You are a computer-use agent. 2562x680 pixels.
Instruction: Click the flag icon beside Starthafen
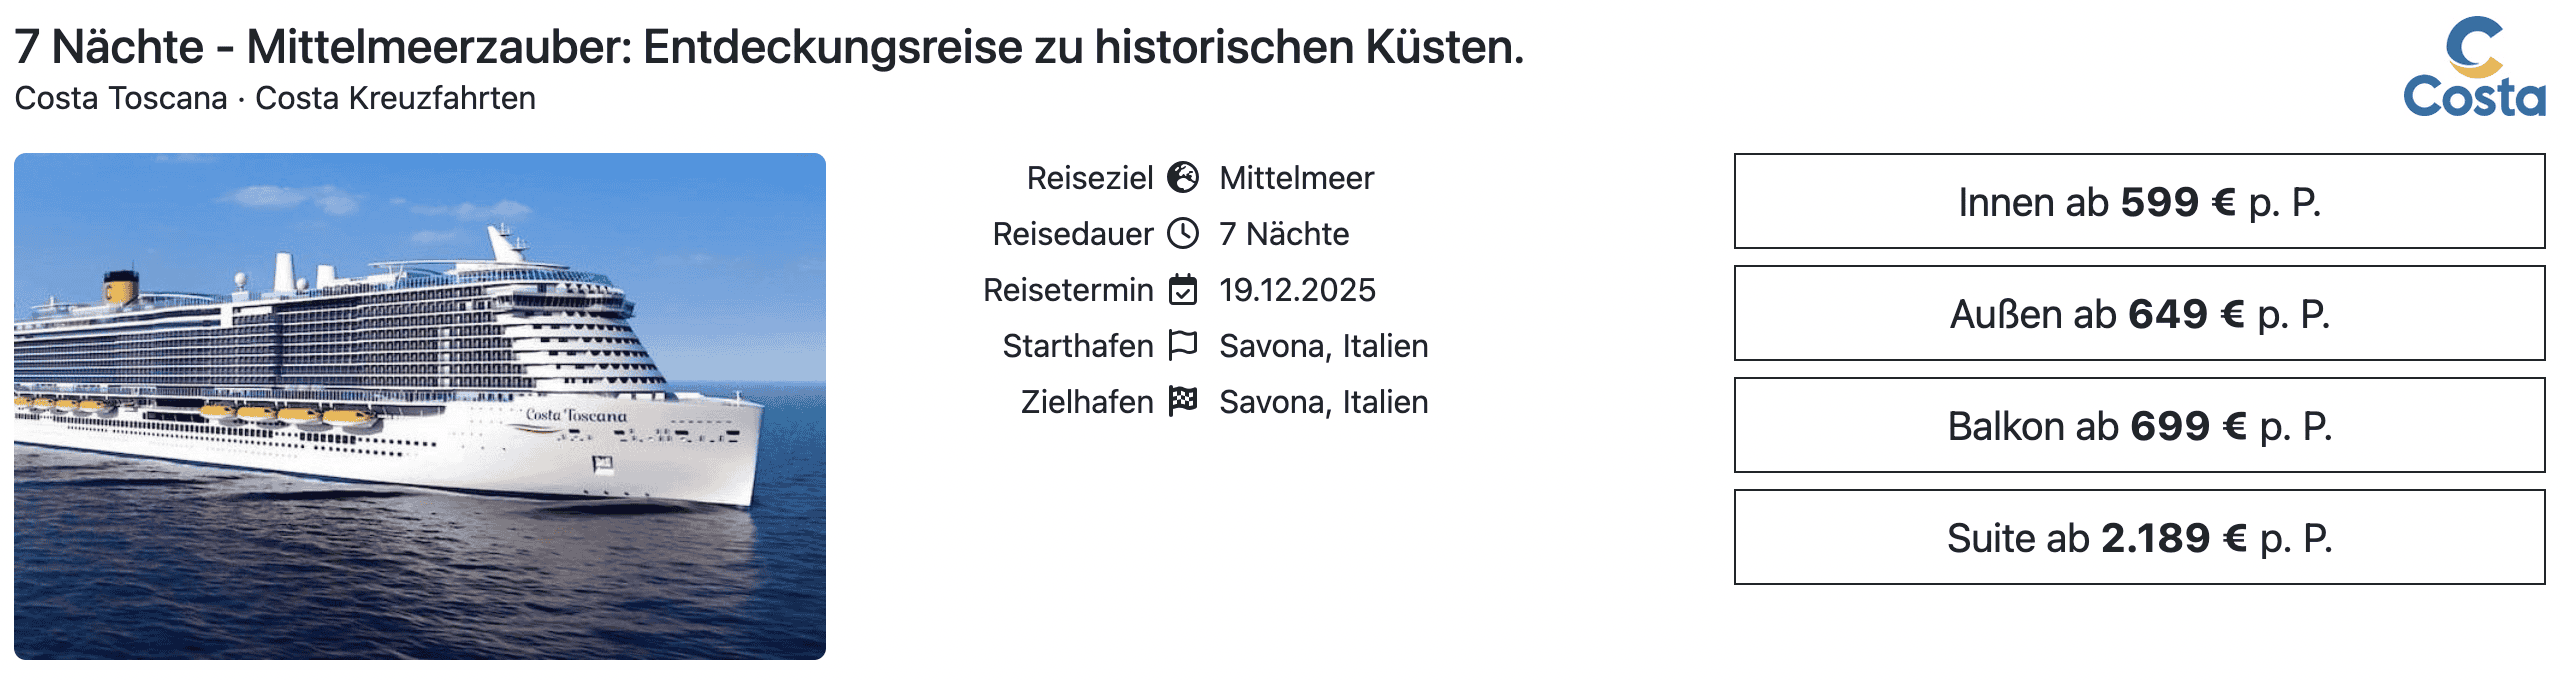(1183, 346)
